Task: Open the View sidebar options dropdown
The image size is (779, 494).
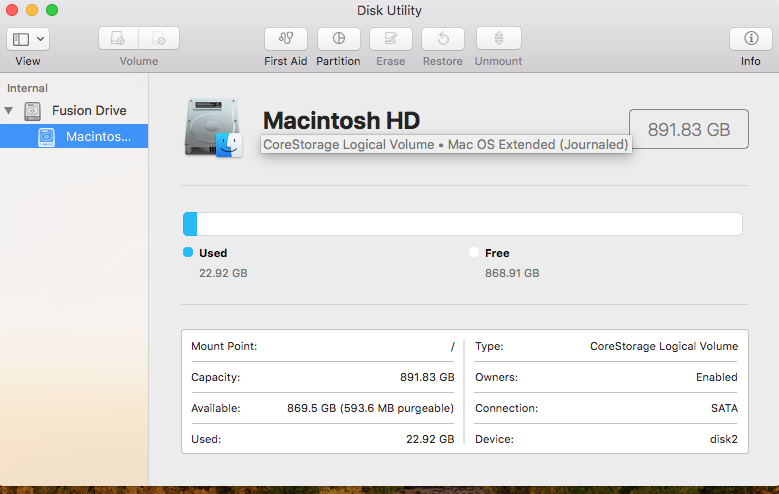Action: pos(28,39)
